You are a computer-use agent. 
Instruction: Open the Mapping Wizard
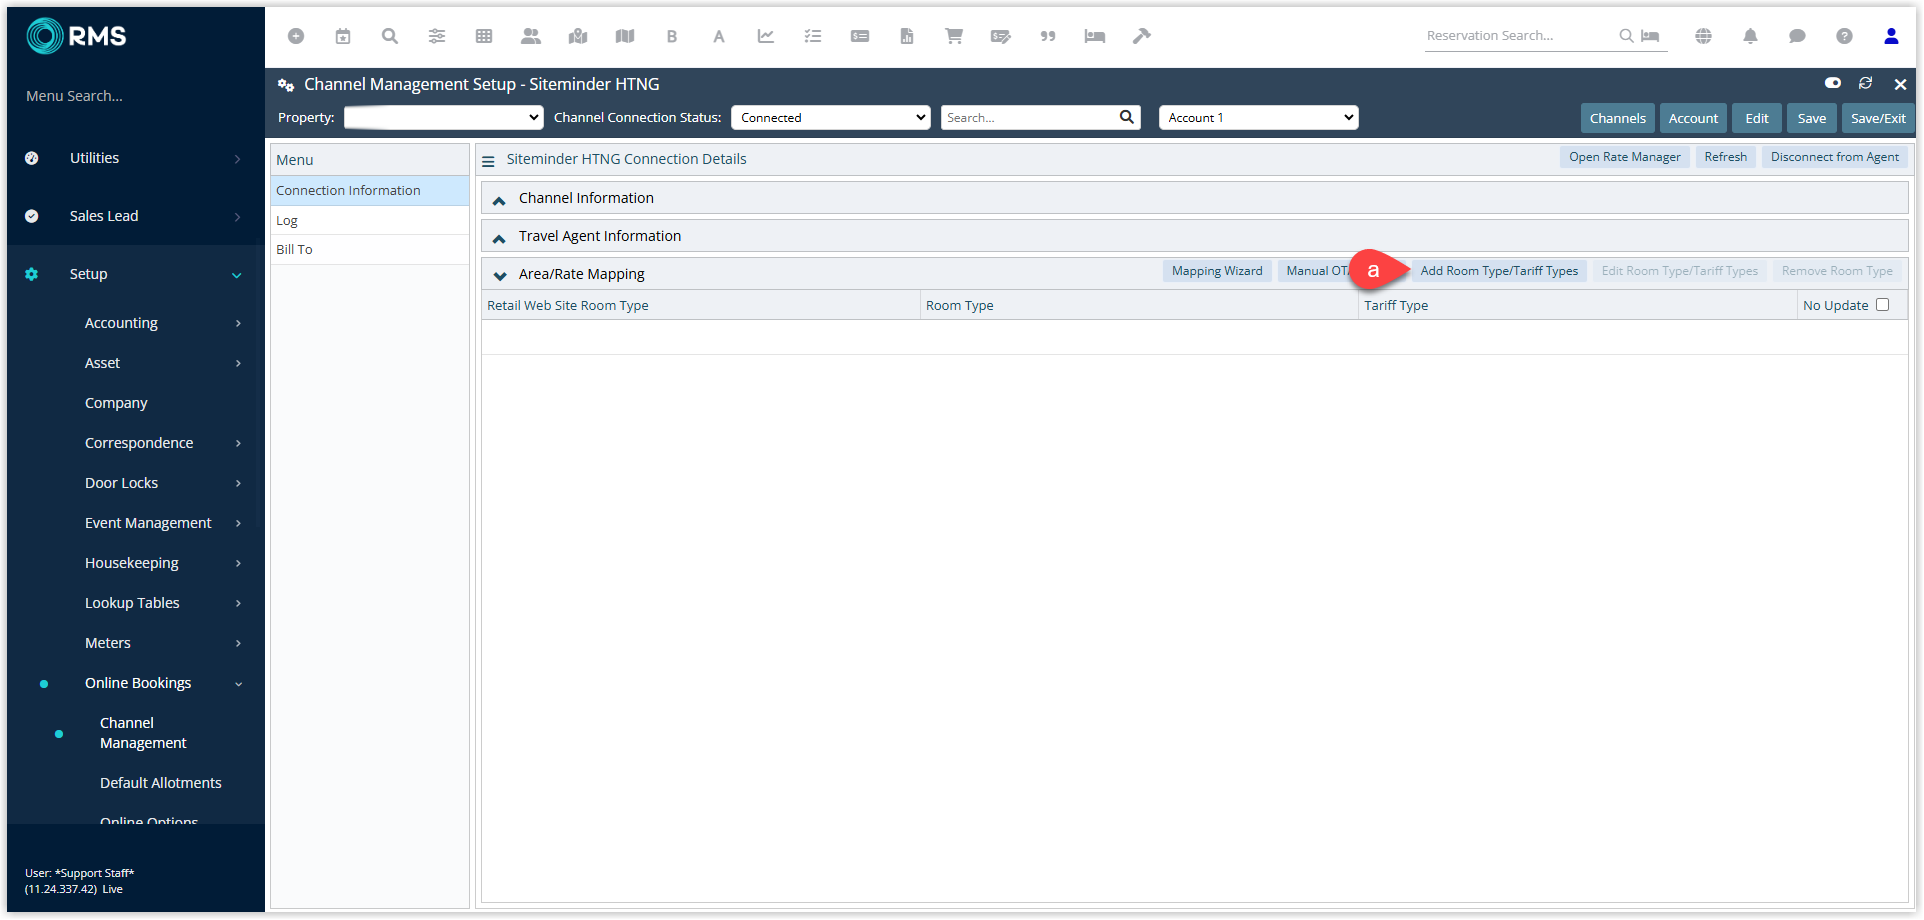pyautogui.click(x=1217, y=271)
